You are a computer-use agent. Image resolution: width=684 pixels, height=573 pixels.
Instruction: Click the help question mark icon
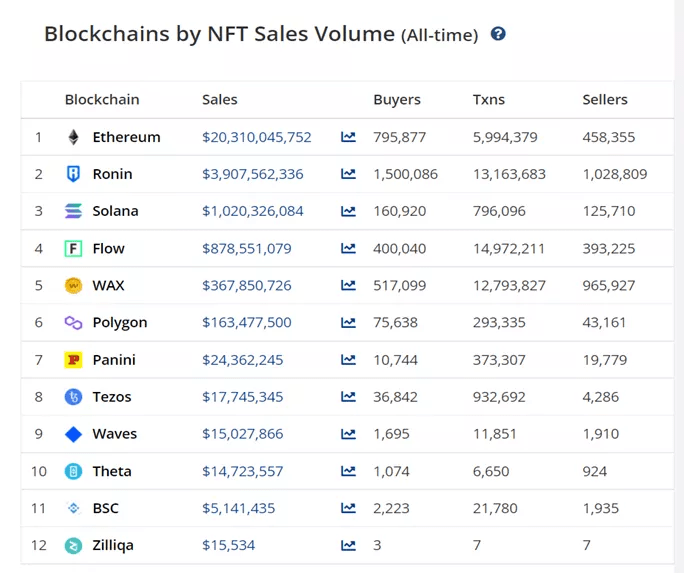click(x=498, y=34)
